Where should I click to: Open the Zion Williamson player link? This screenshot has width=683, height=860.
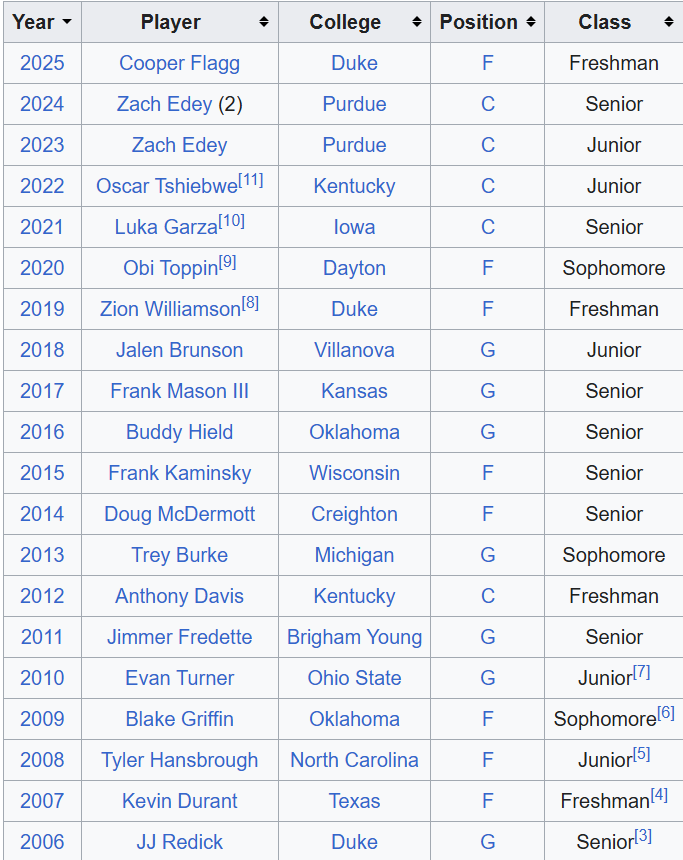coord(170,309)
